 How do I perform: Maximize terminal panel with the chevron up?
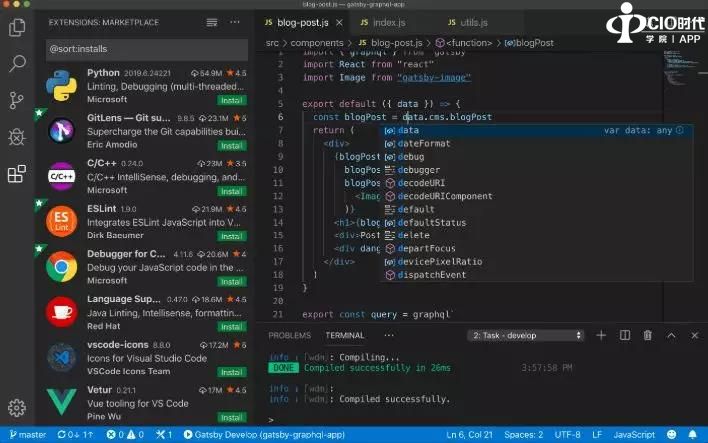pyautogui.click(x=673, y=336)
